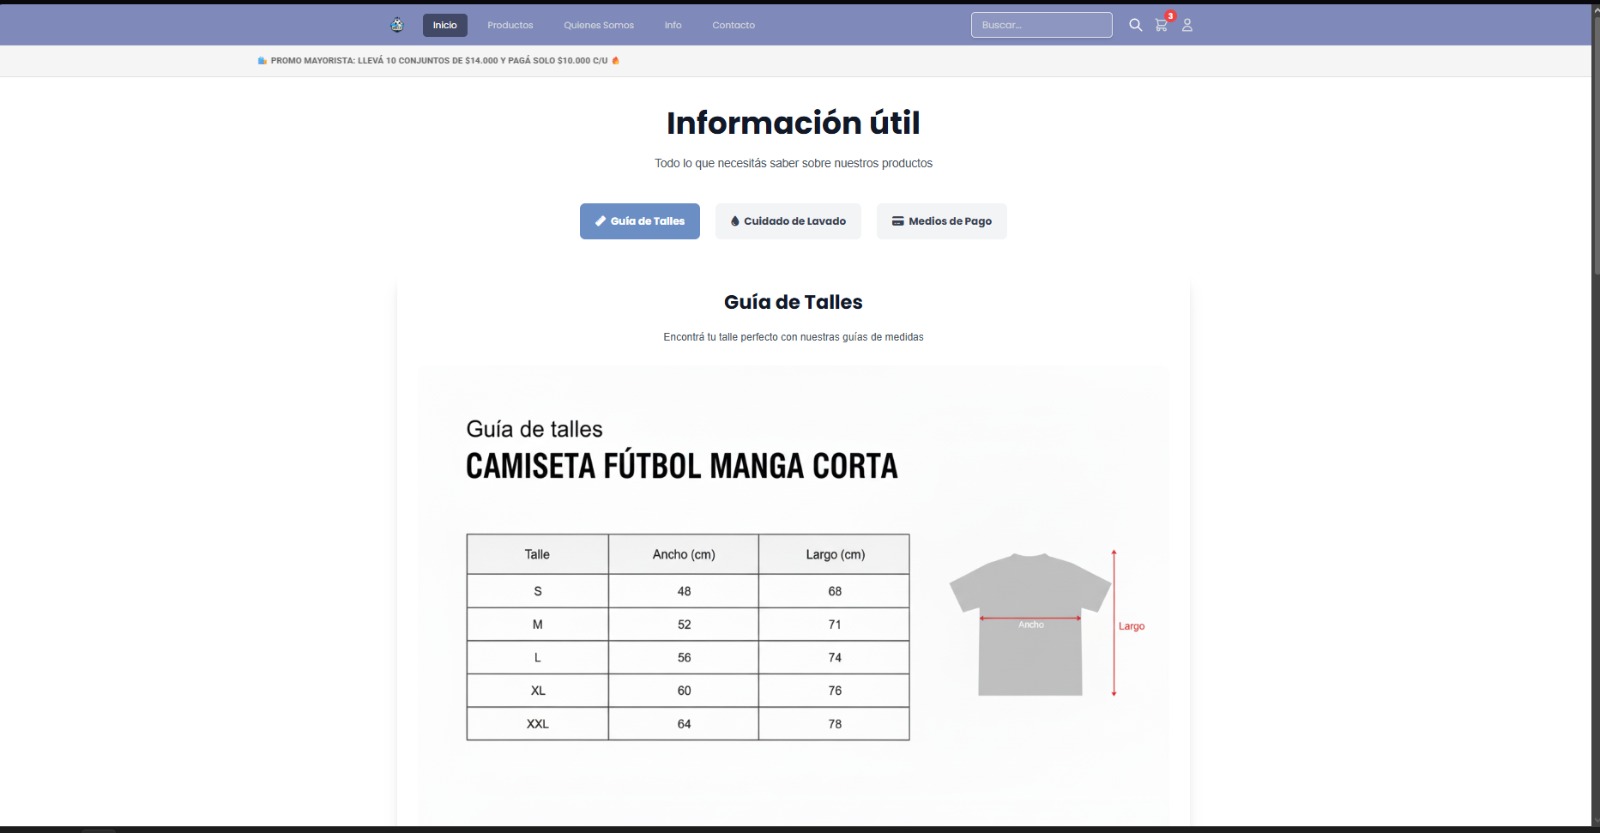Navigate to Quienes Somos page
The width and height of the screenshot is (1600, 833).
(598, 25)
